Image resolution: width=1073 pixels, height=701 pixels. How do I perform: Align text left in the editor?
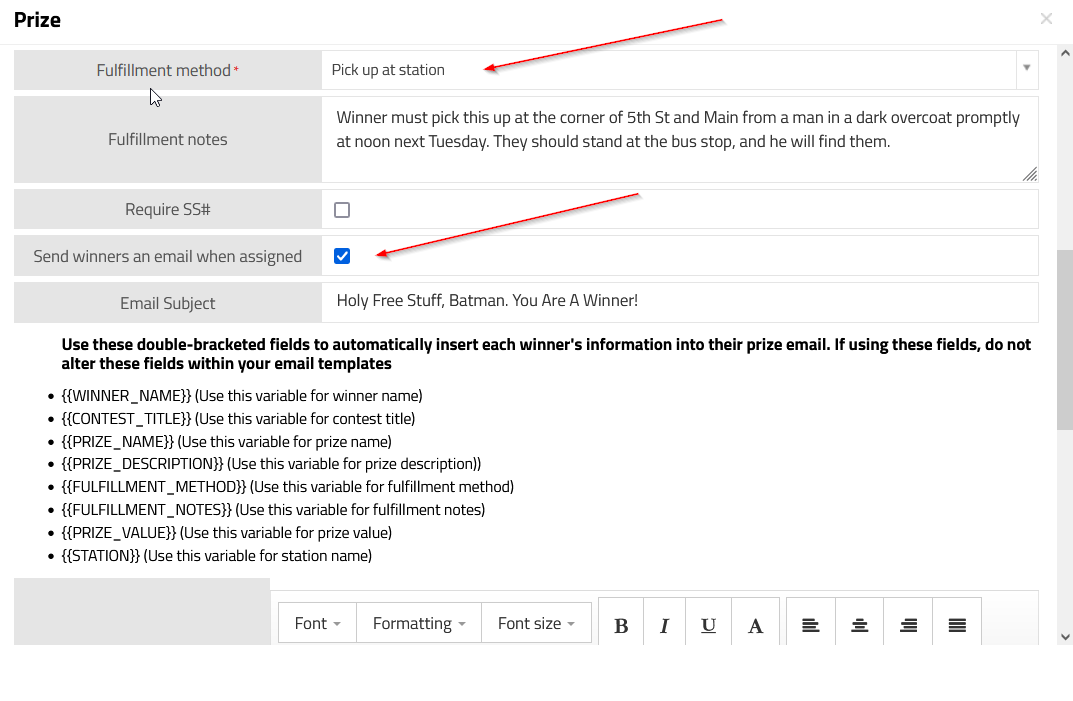coord(811,624)
